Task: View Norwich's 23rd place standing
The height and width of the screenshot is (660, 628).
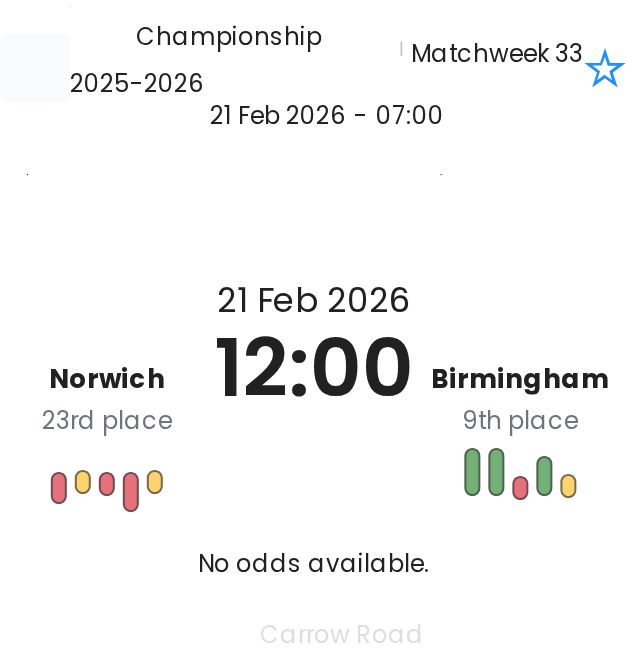Action: (107, 421)
